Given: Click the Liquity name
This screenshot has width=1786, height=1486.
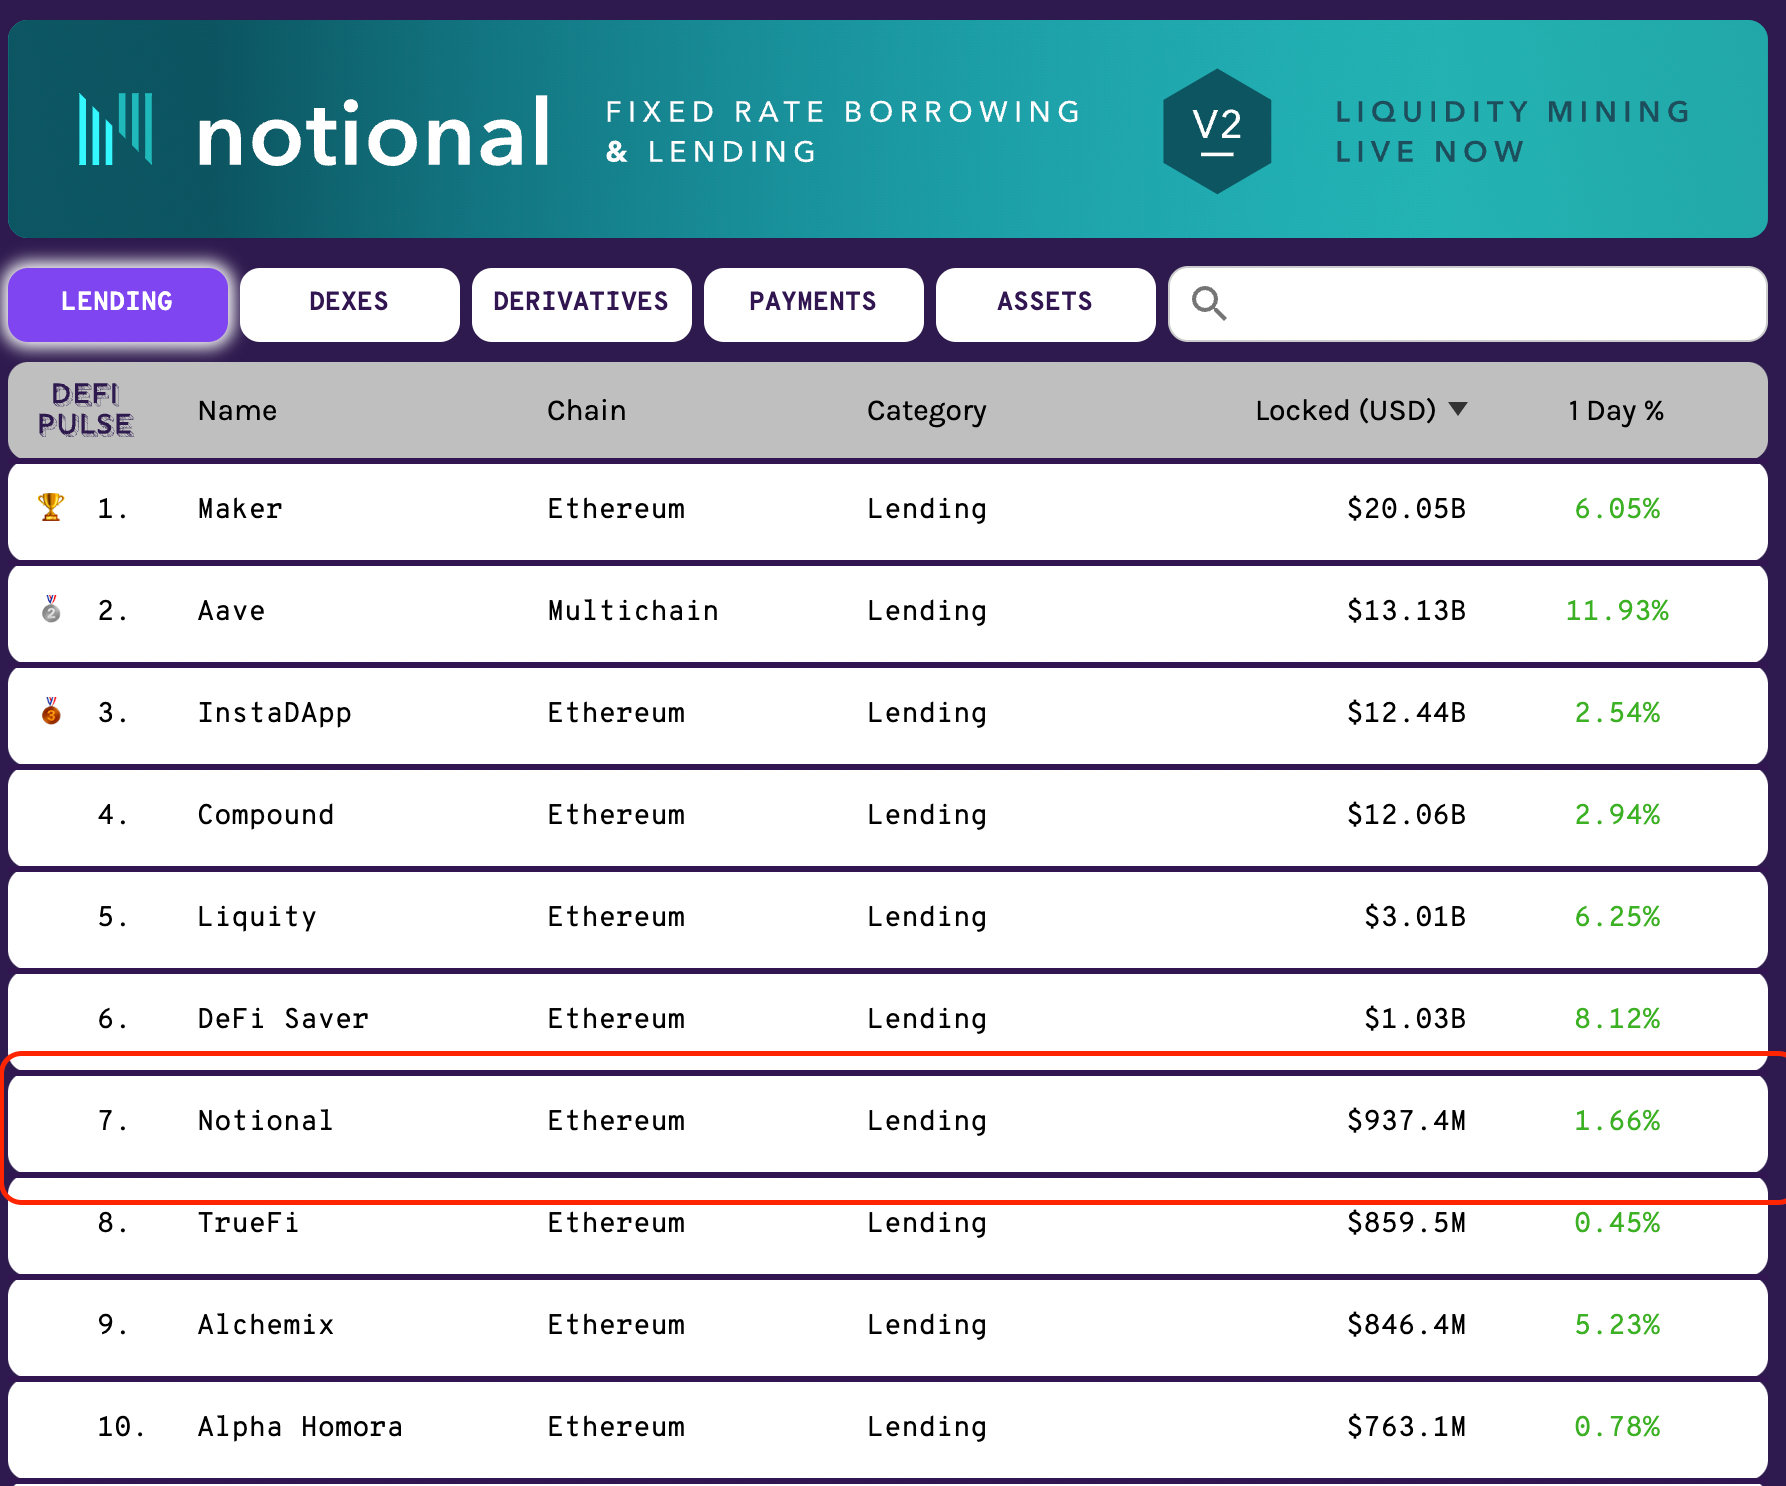Looking at the screenshot, I should click(257, 917).
